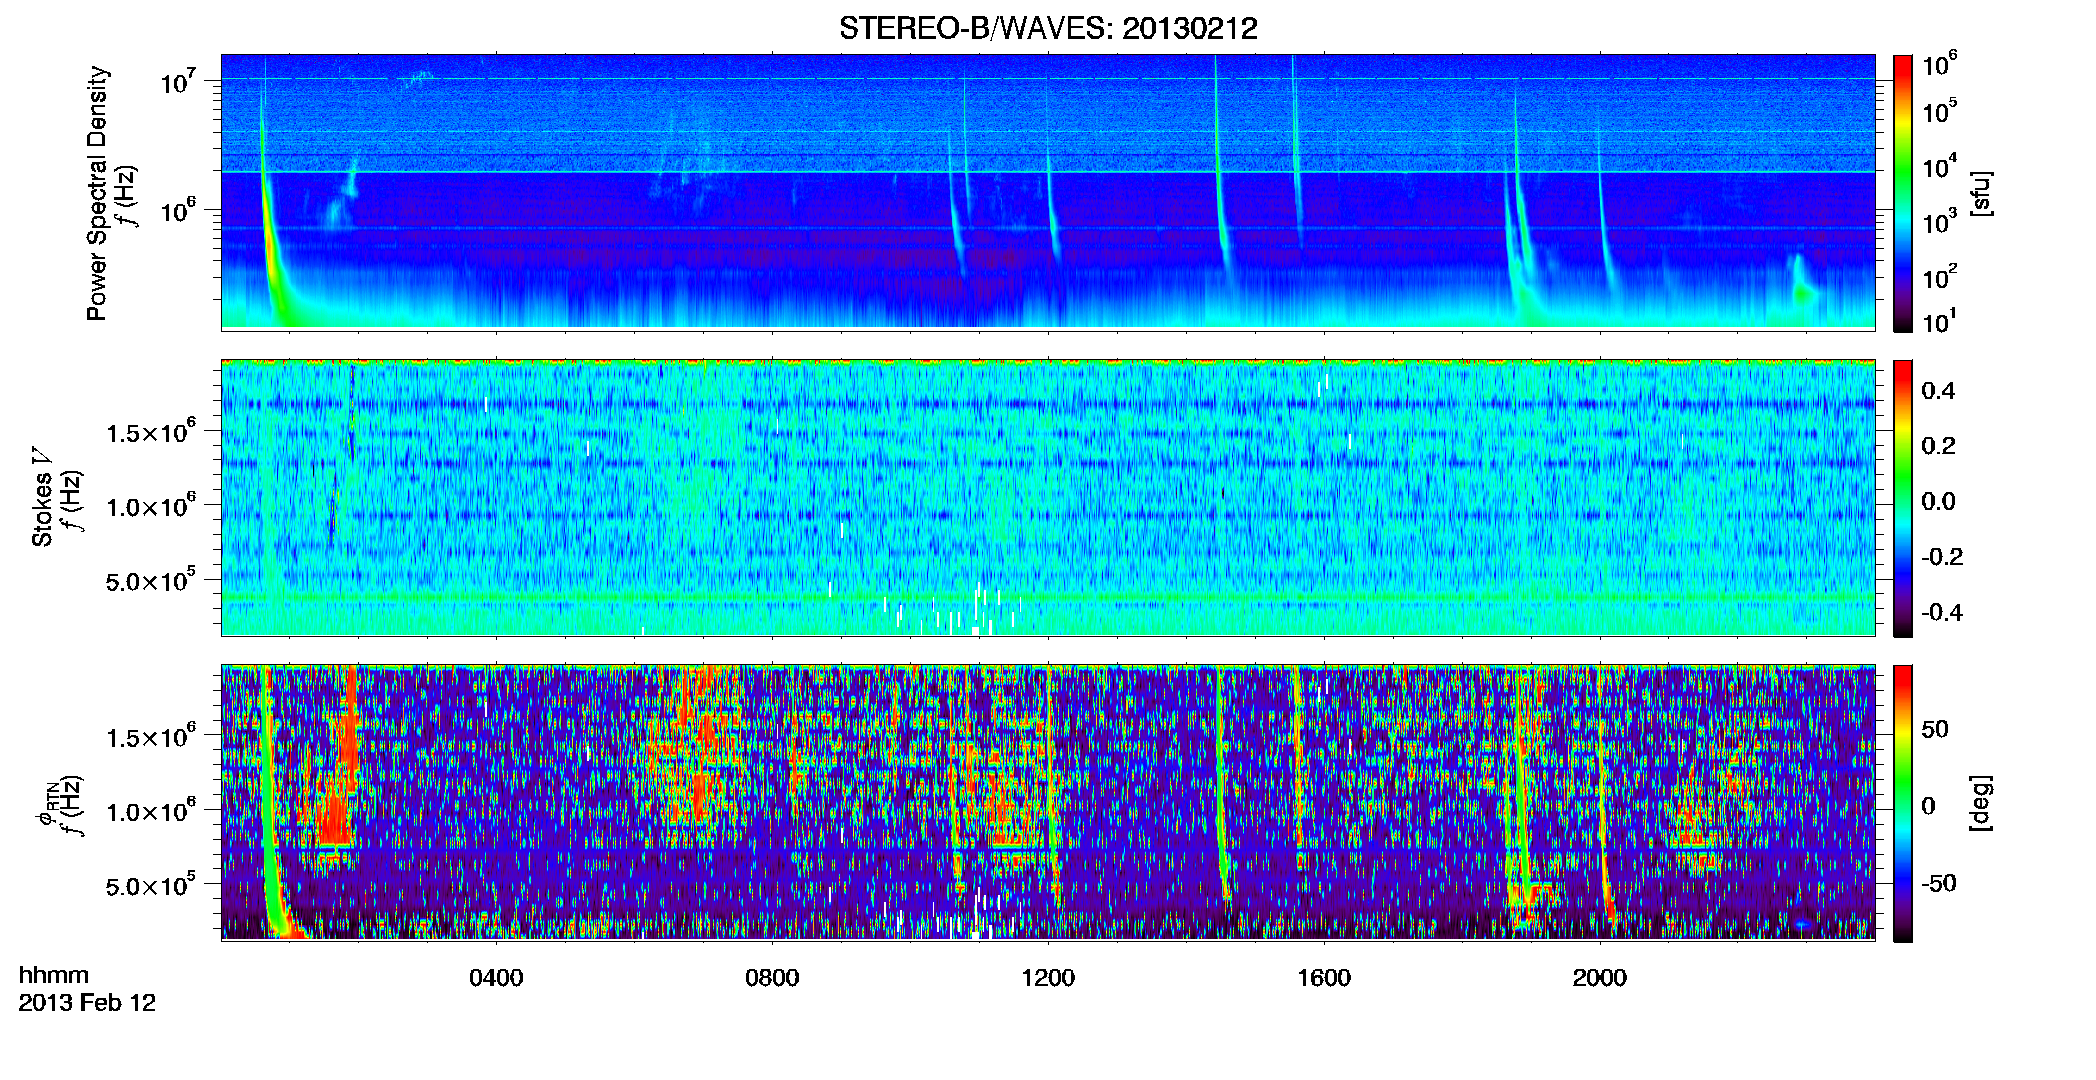Screen dimensions: 2096x1080
Task: Click the 10^2 value on sfu colorbar
Action: 1941,277
